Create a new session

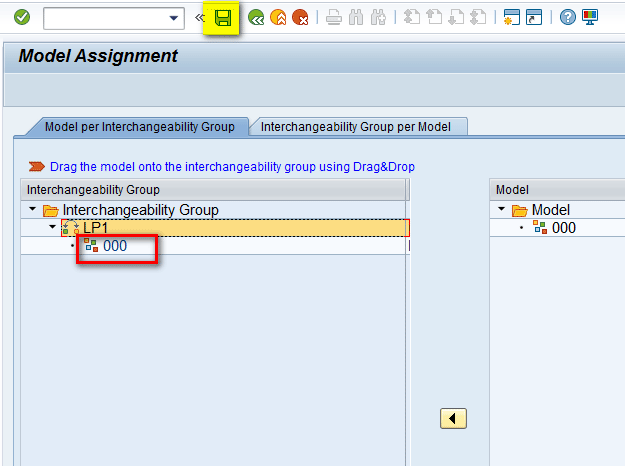coord(512,18)
